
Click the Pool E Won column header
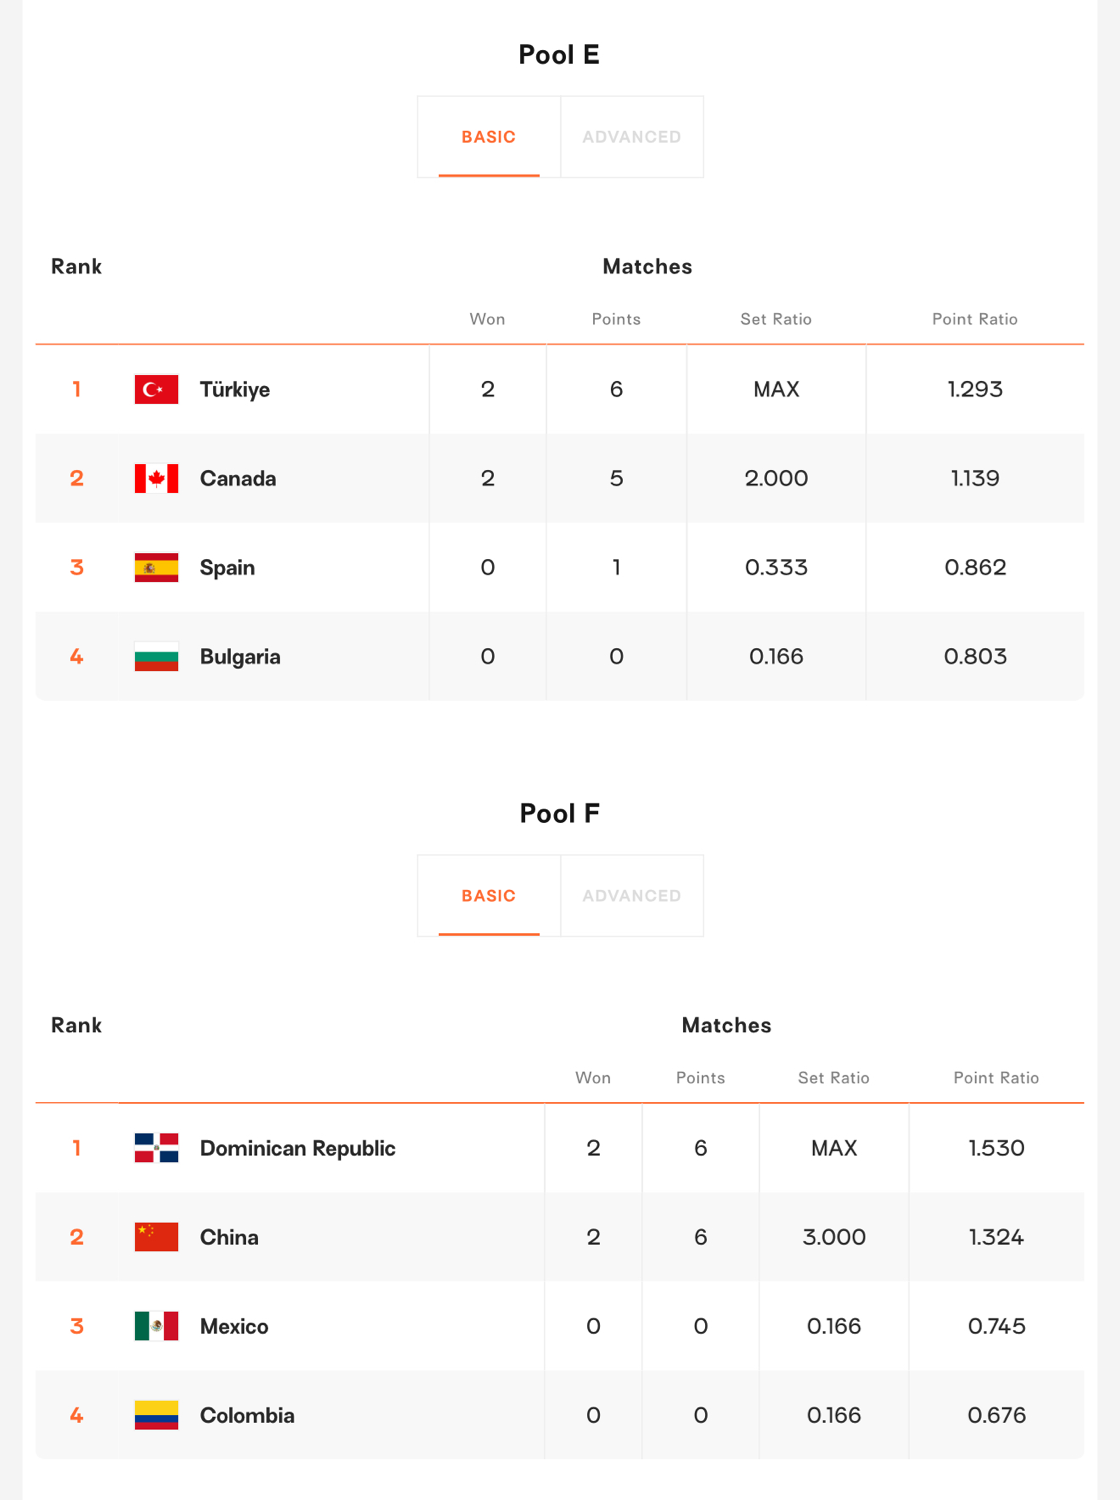(x=488, y=319)
